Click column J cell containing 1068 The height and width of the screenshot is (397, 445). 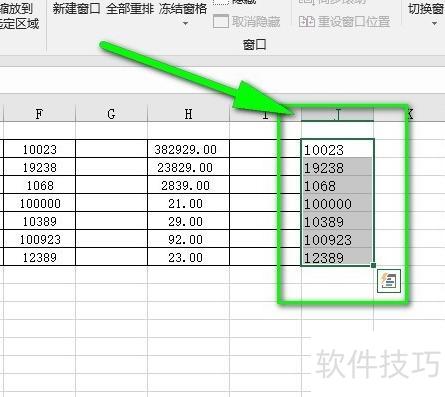(x=337, y=185)
